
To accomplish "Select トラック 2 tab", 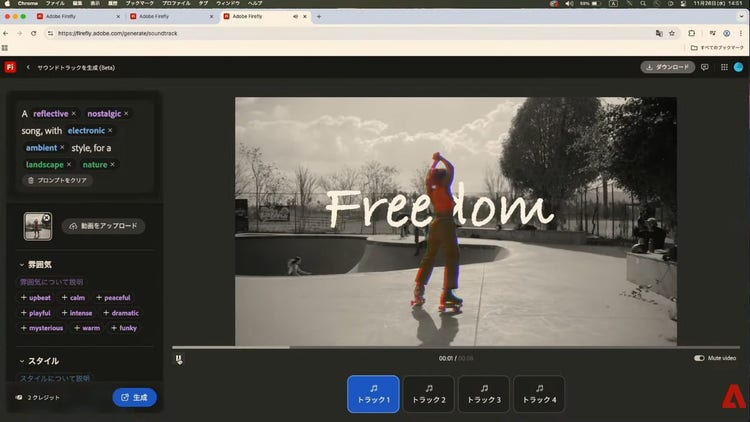I will tap(429, 394).
